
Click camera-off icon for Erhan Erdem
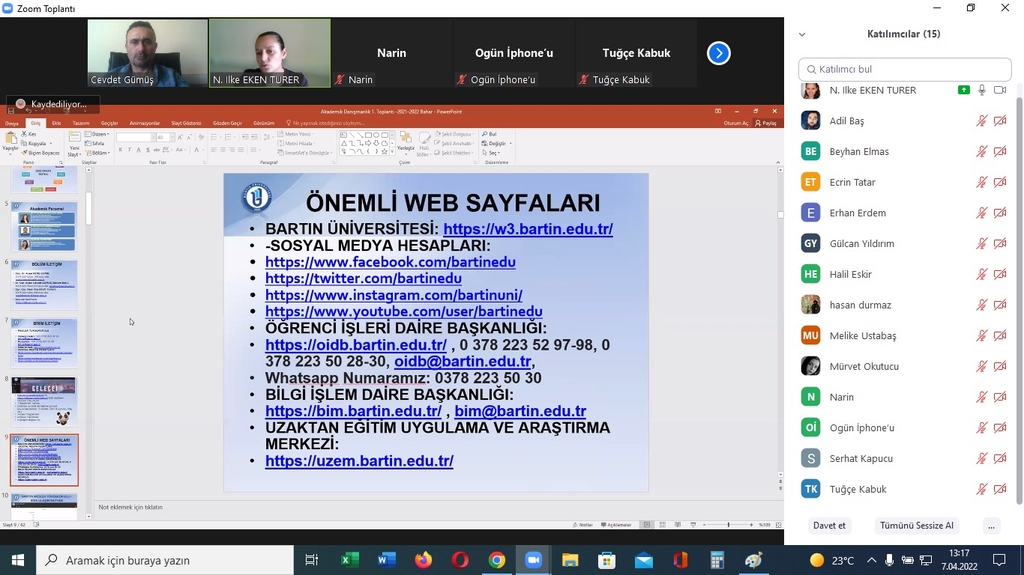click(x=1000, y=213)
